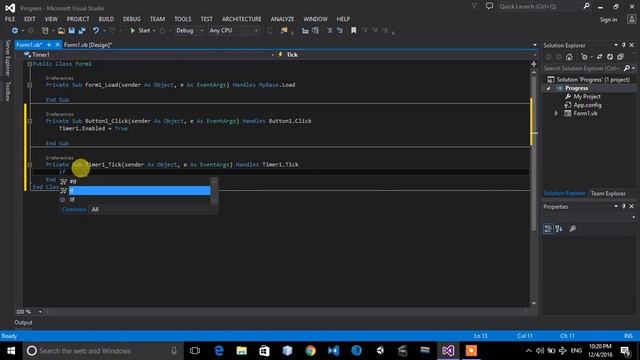
Task: Switch IntelliSense list to All tab
Action: point(95,209)
